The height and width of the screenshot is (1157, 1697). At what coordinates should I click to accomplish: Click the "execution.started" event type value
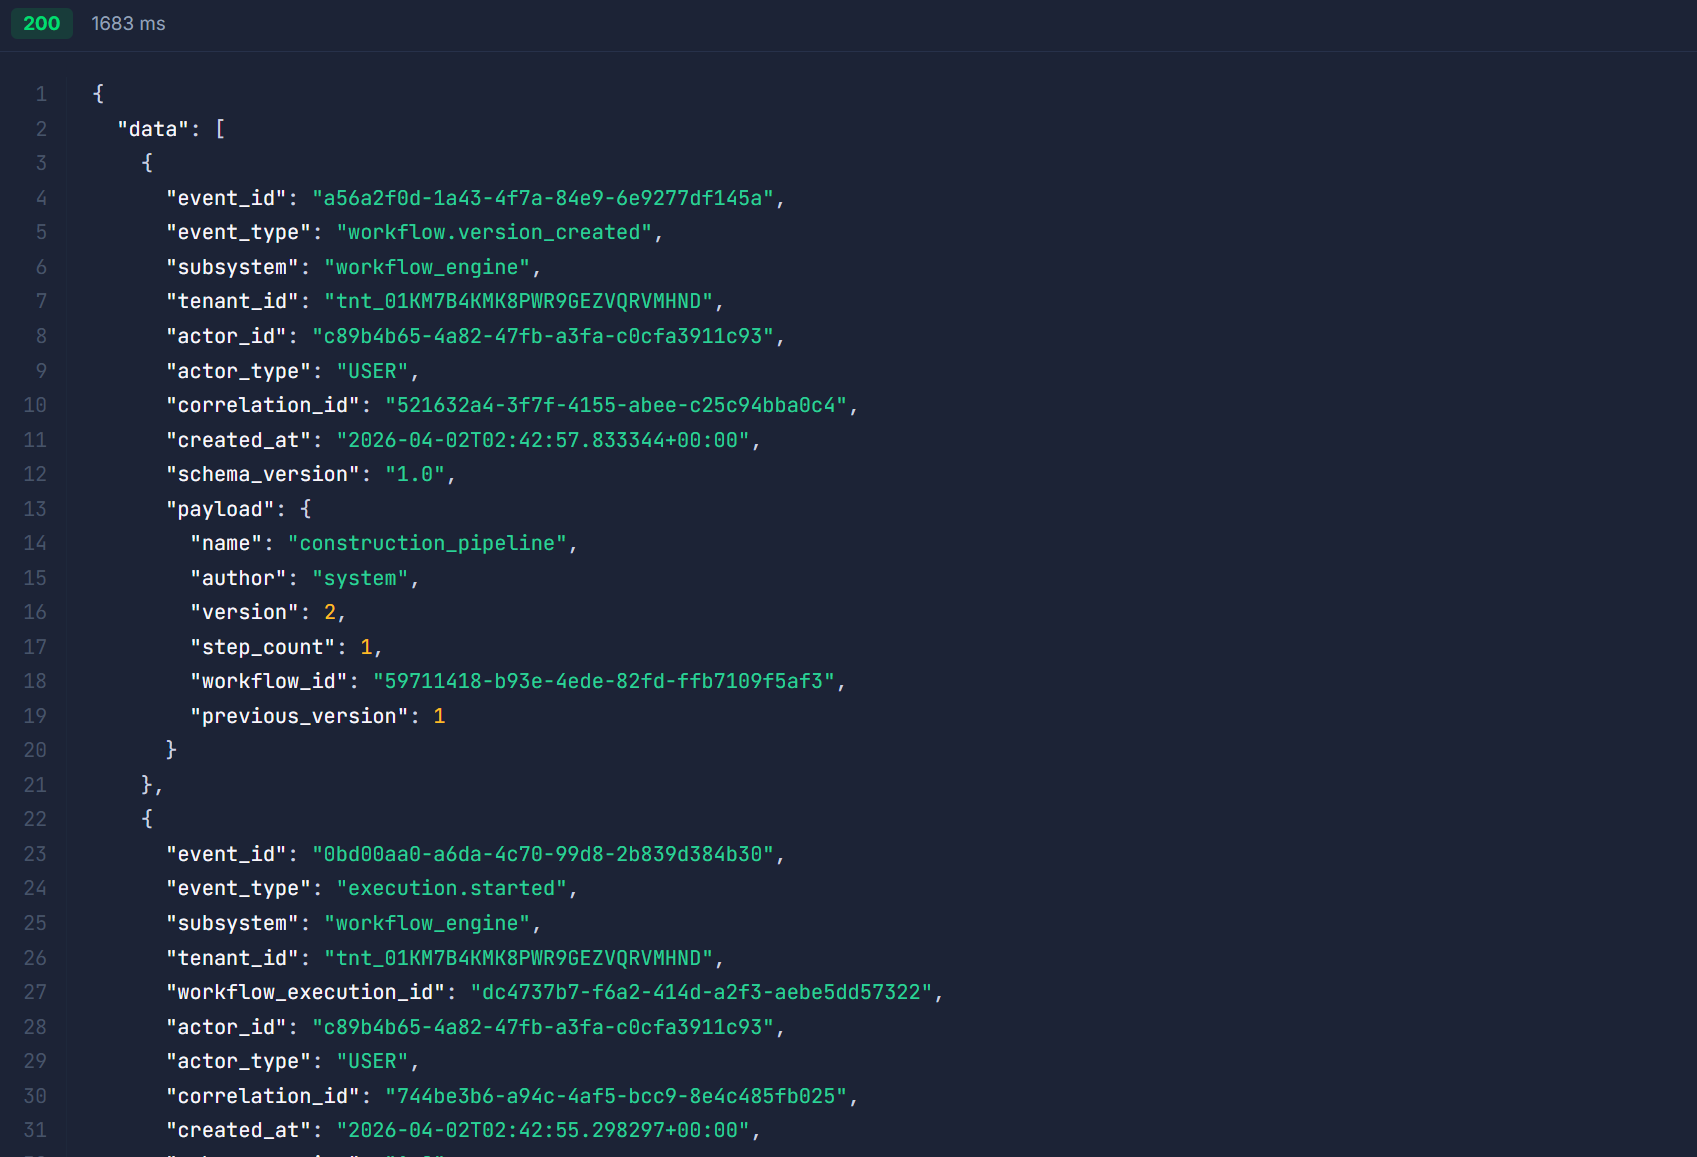452,888
